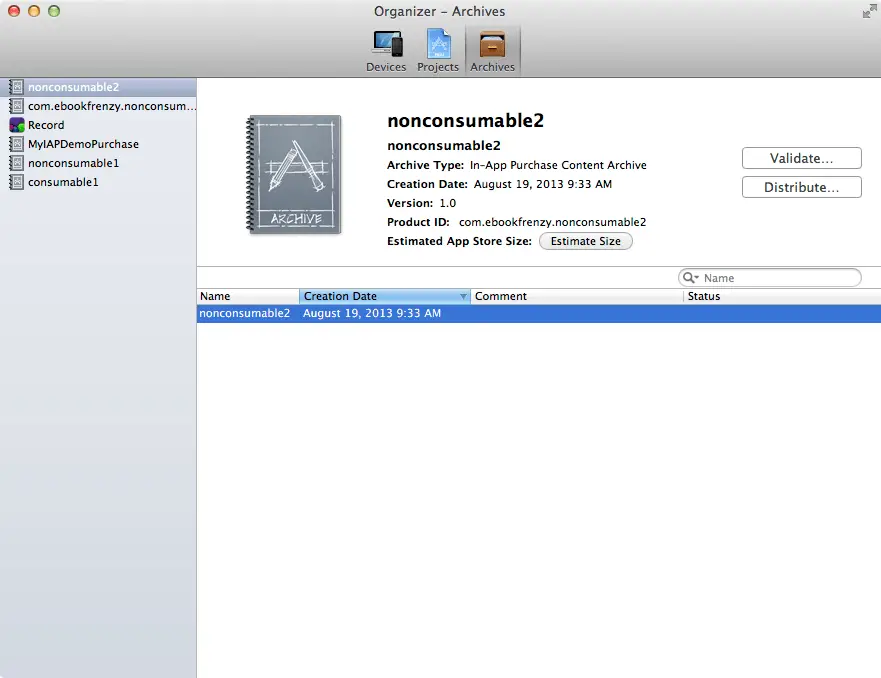Screen dimensions: 881x678
Task: Click the MyIAPDemoPurchase sidebar icon
Action: point(17,144)
